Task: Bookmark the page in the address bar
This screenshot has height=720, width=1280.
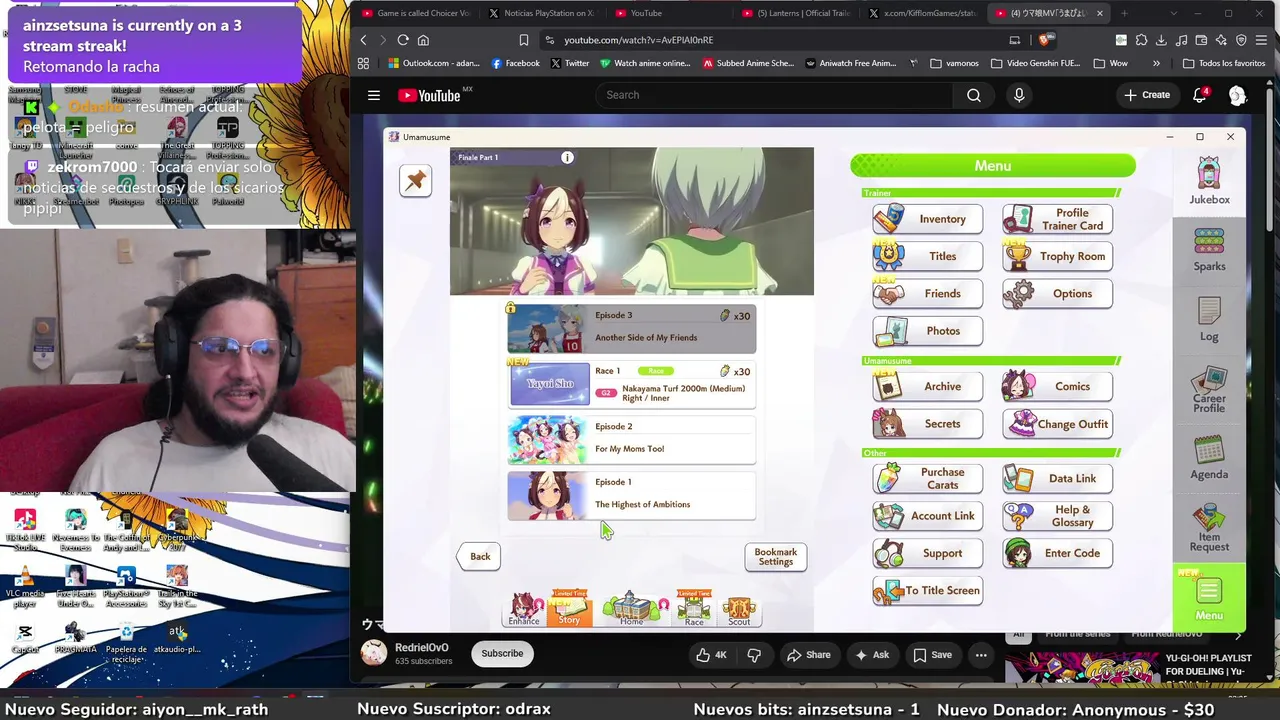Action: pos(523,40)
